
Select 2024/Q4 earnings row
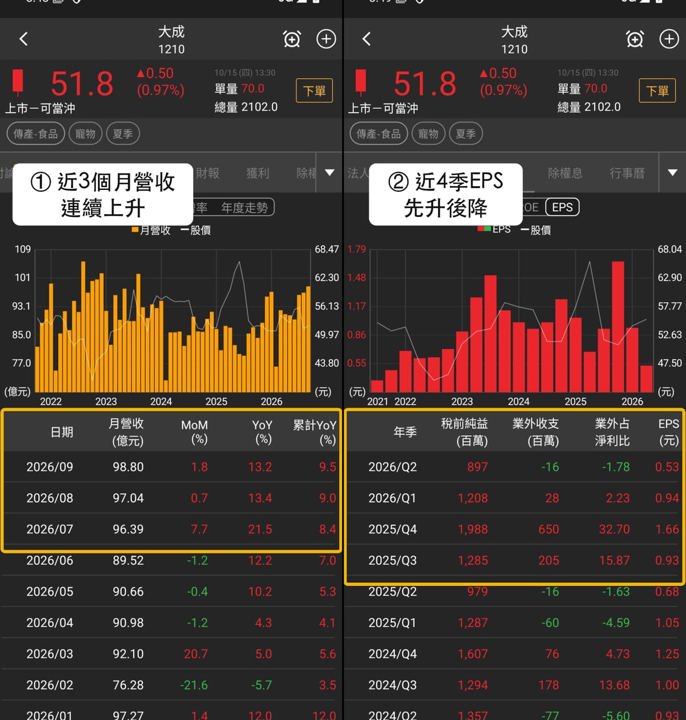514,654
